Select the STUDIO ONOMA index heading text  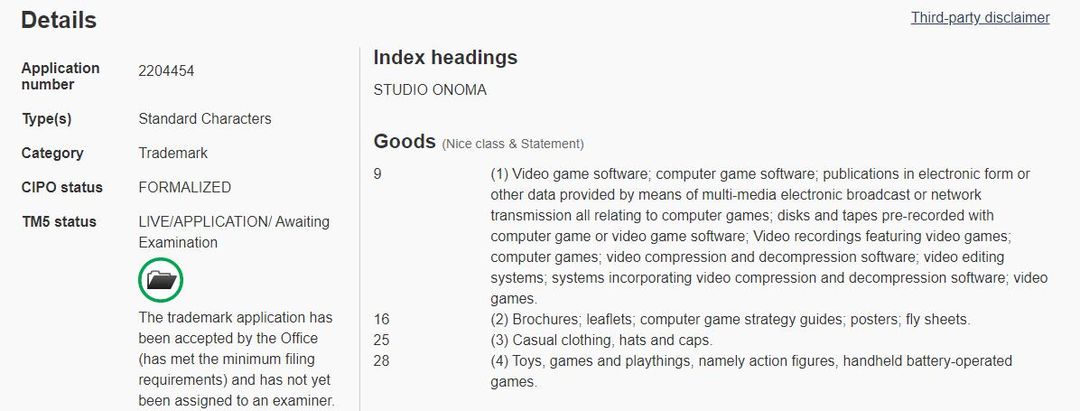(x=430, y=90)
